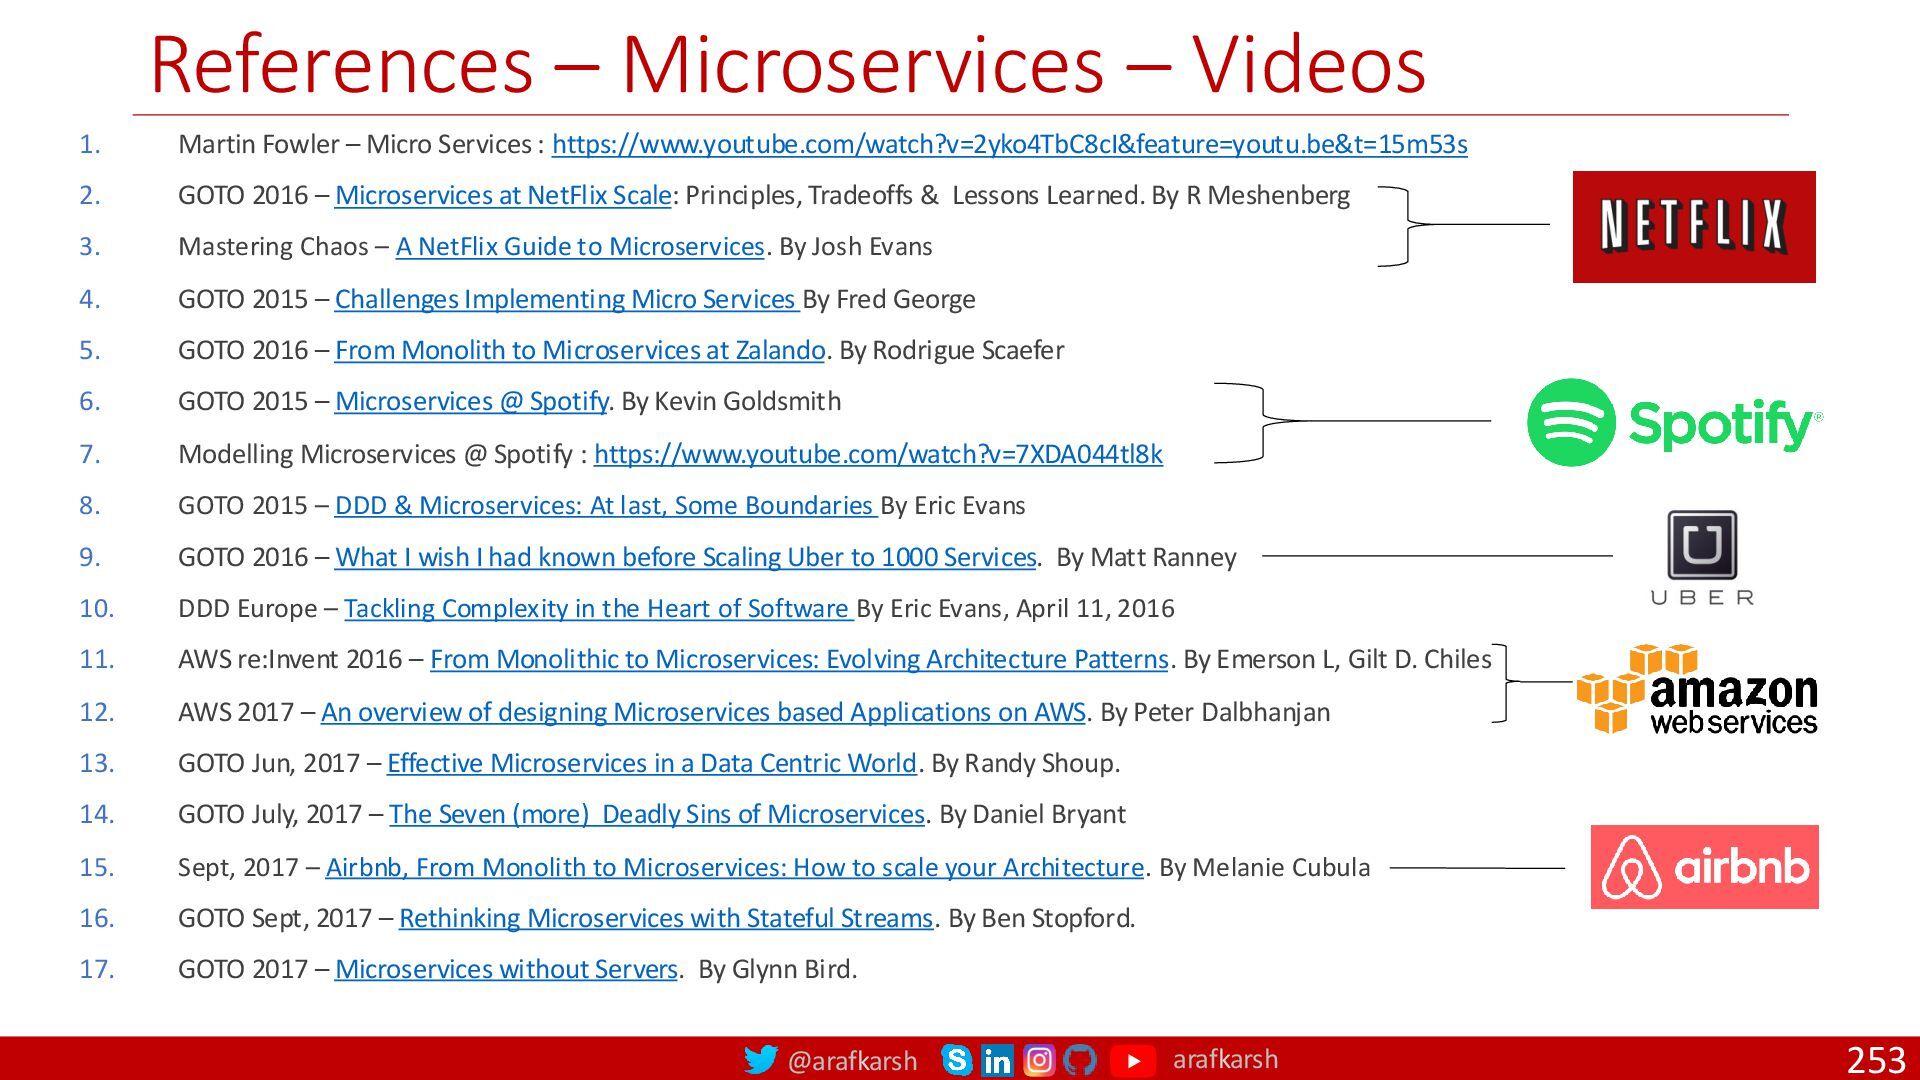
Task: Click the Instagram icon in footer
Action: [1039, 1059]
